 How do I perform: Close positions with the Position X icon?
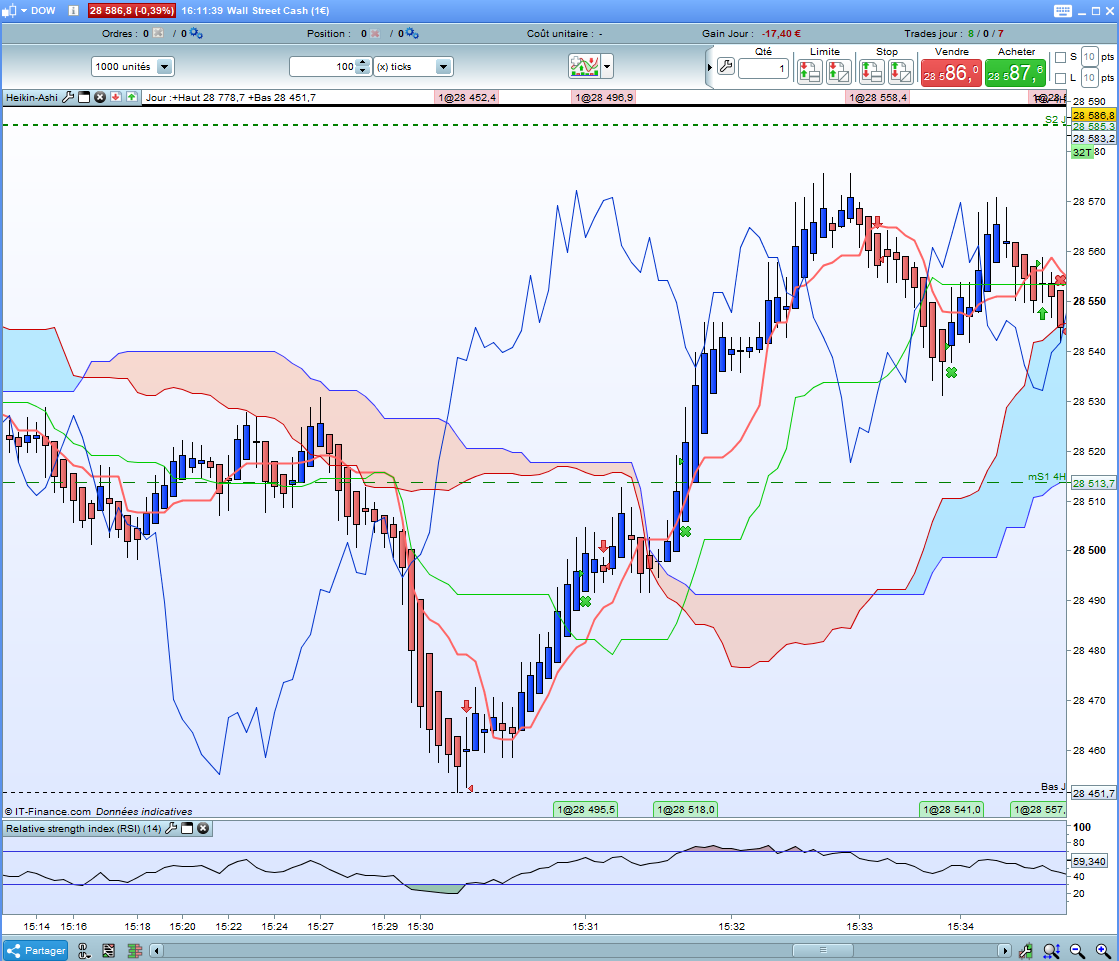point(375,34)
